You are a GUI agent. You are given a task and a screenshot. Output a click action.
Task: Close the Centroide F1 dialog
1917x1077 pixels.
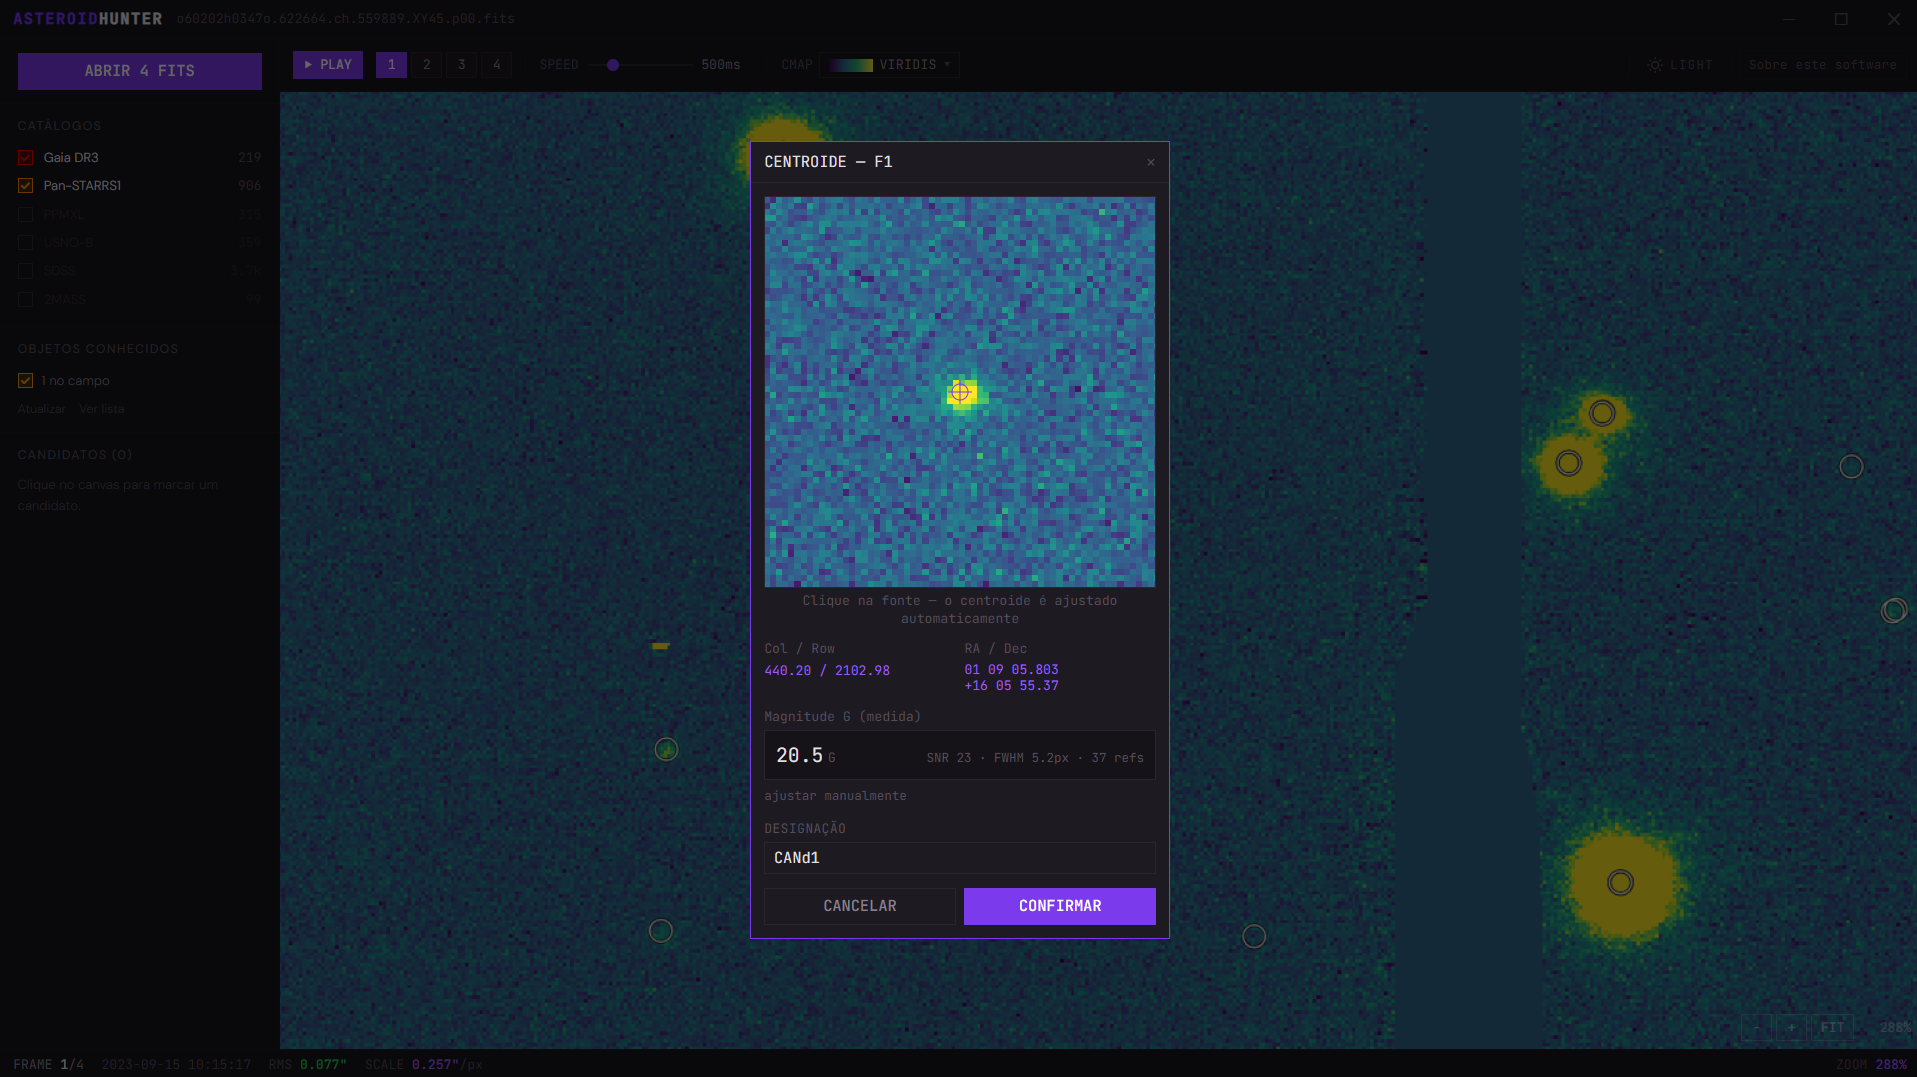pyautogui.click(x=1151, y=162)
